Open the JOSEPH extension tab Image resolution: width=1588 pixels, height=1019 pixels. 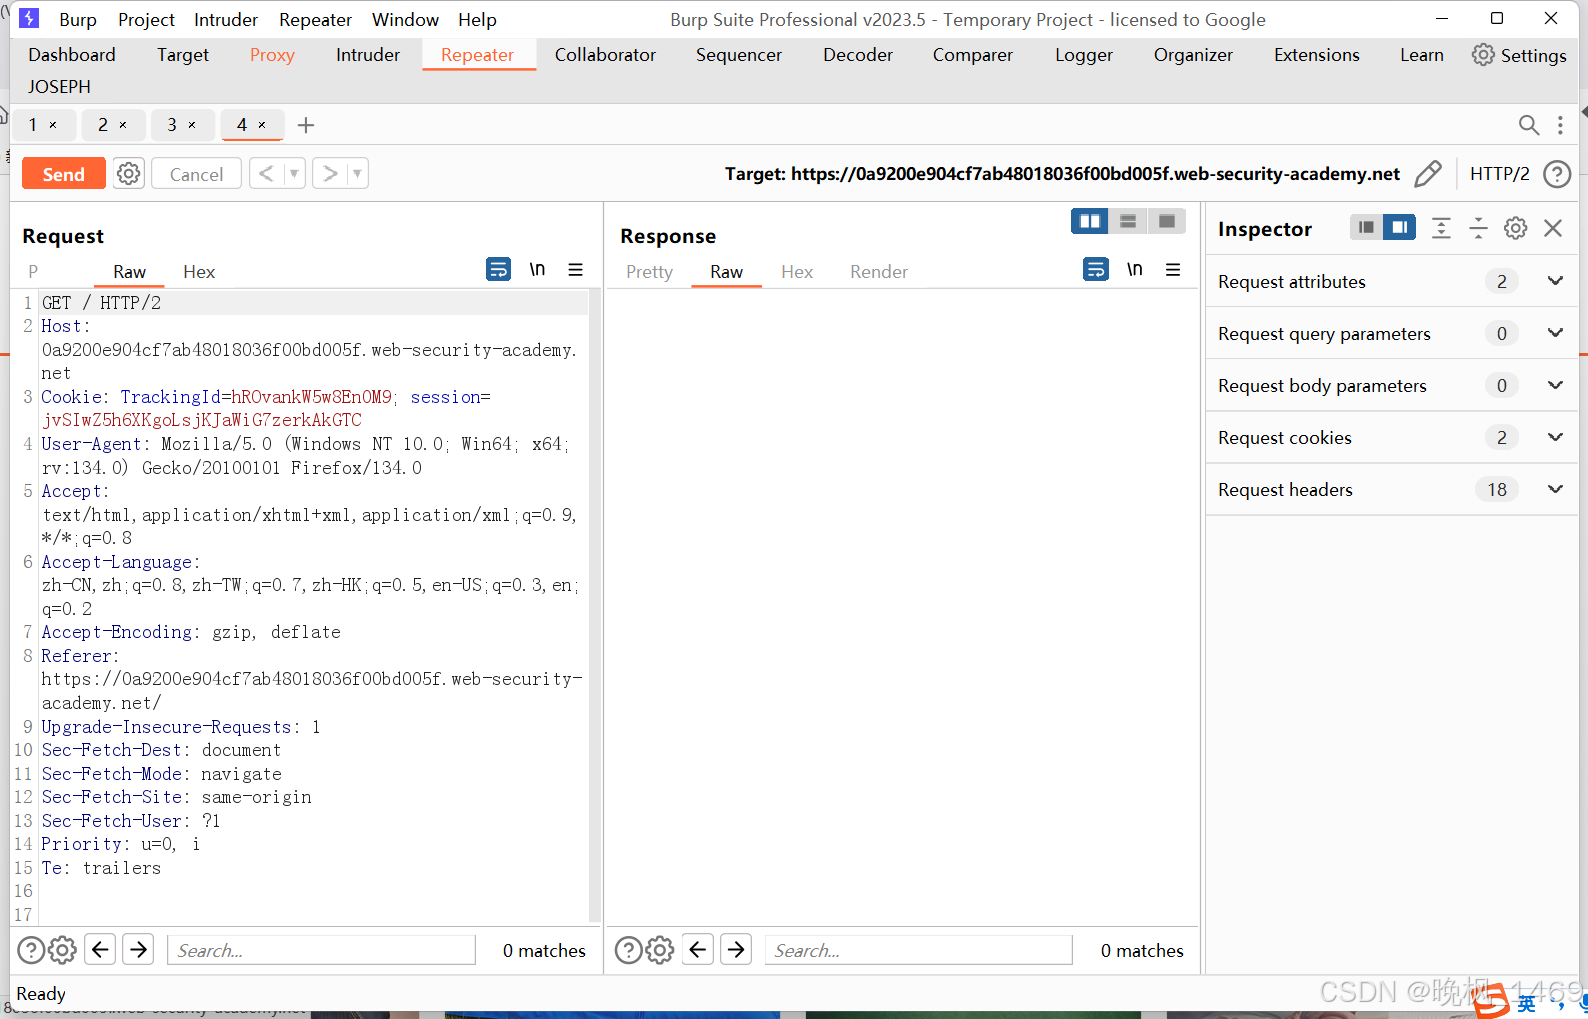[x=59, y=87]
